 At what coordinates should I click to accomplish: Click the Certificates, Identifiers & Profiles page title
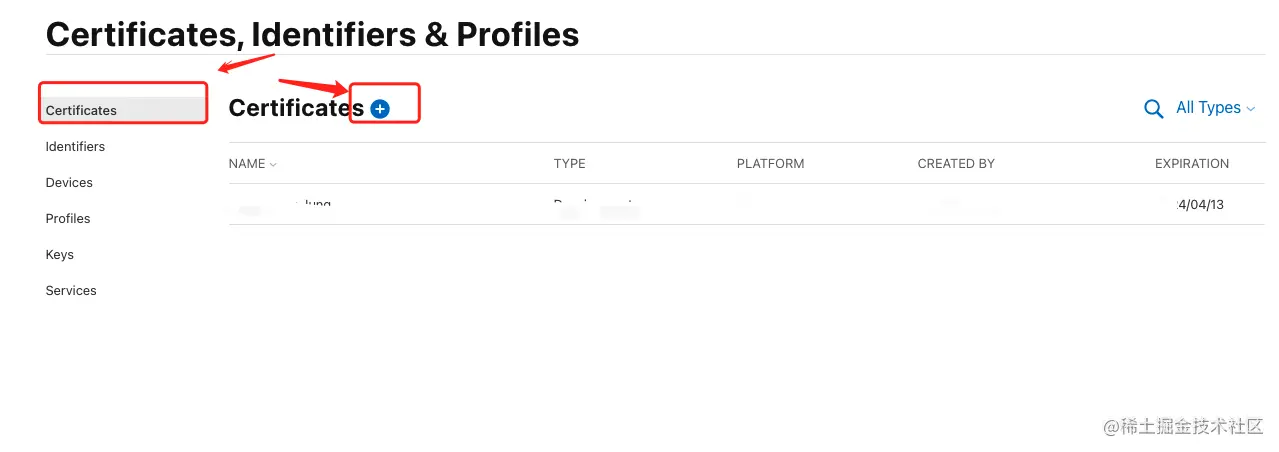click(x=312, y=34)
